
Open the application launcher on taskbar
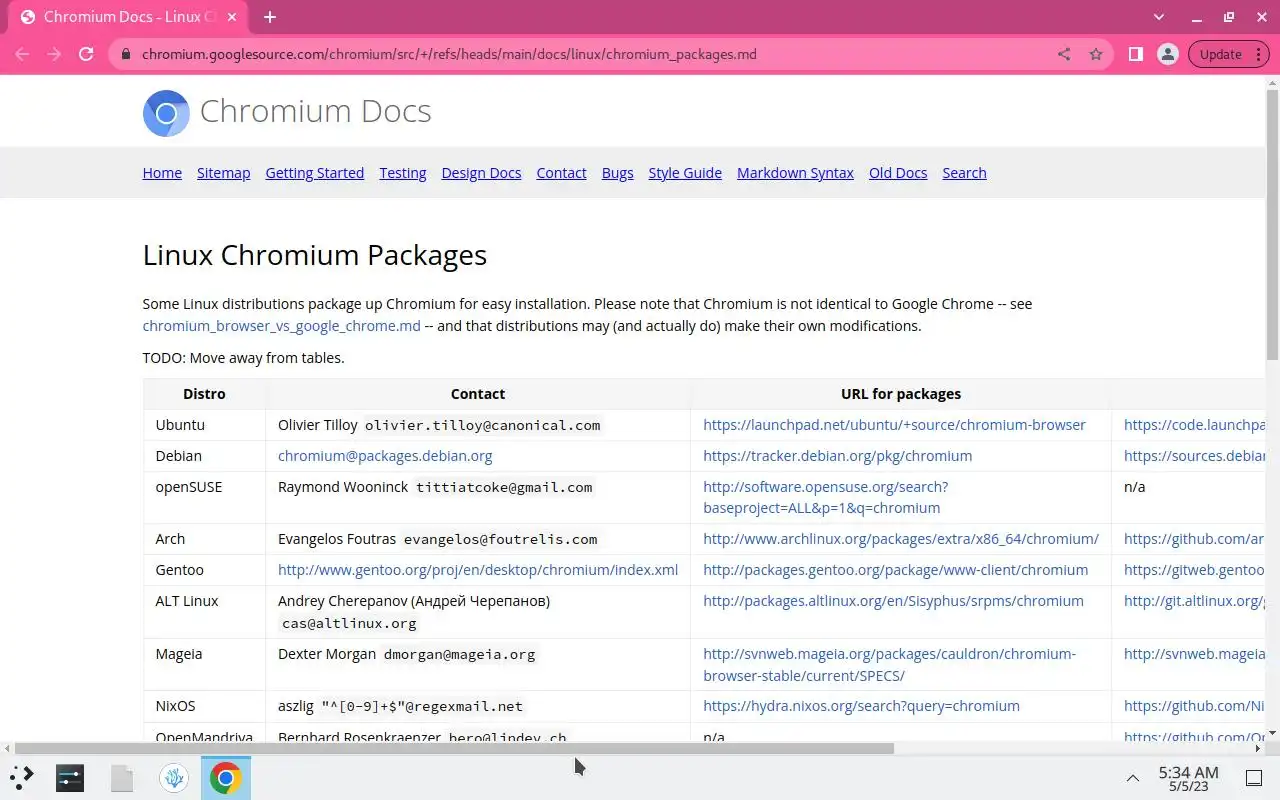coord(22,777)
